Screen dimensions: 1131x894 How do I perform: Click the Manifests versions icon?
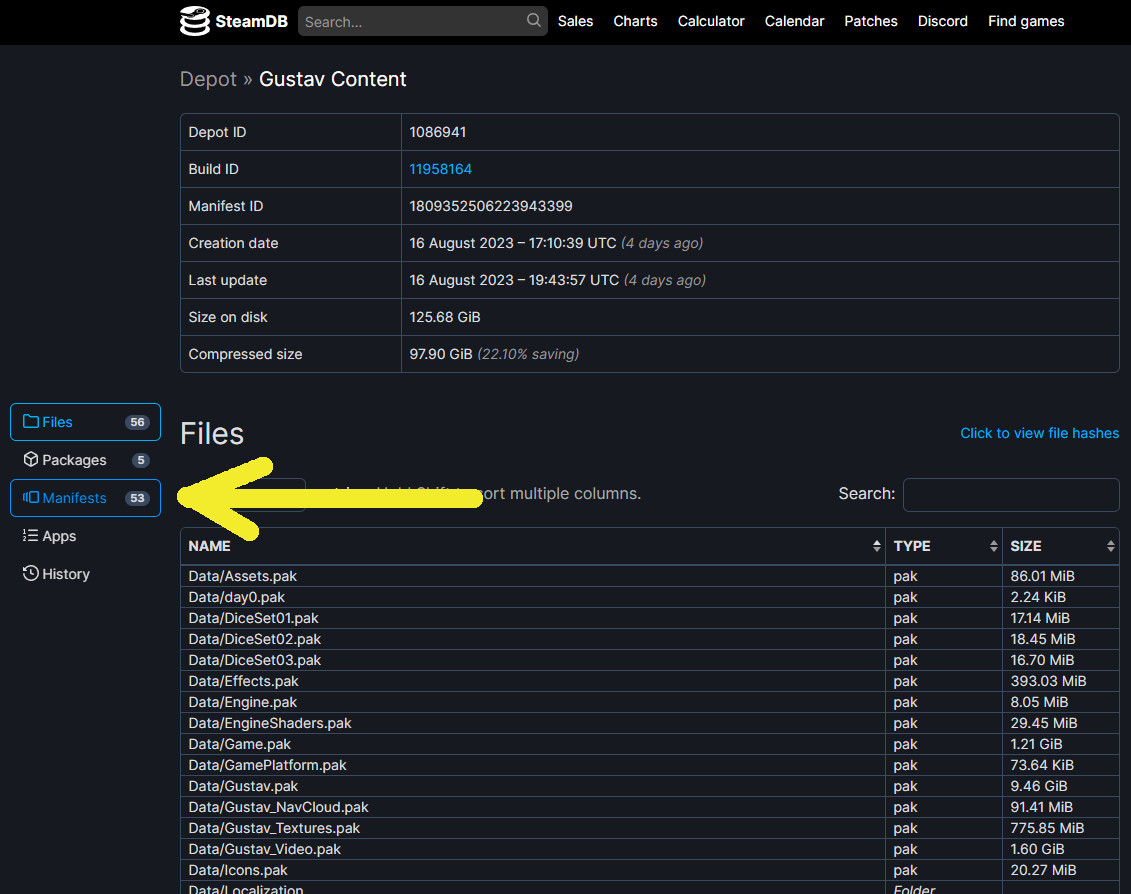pos(30,498)
